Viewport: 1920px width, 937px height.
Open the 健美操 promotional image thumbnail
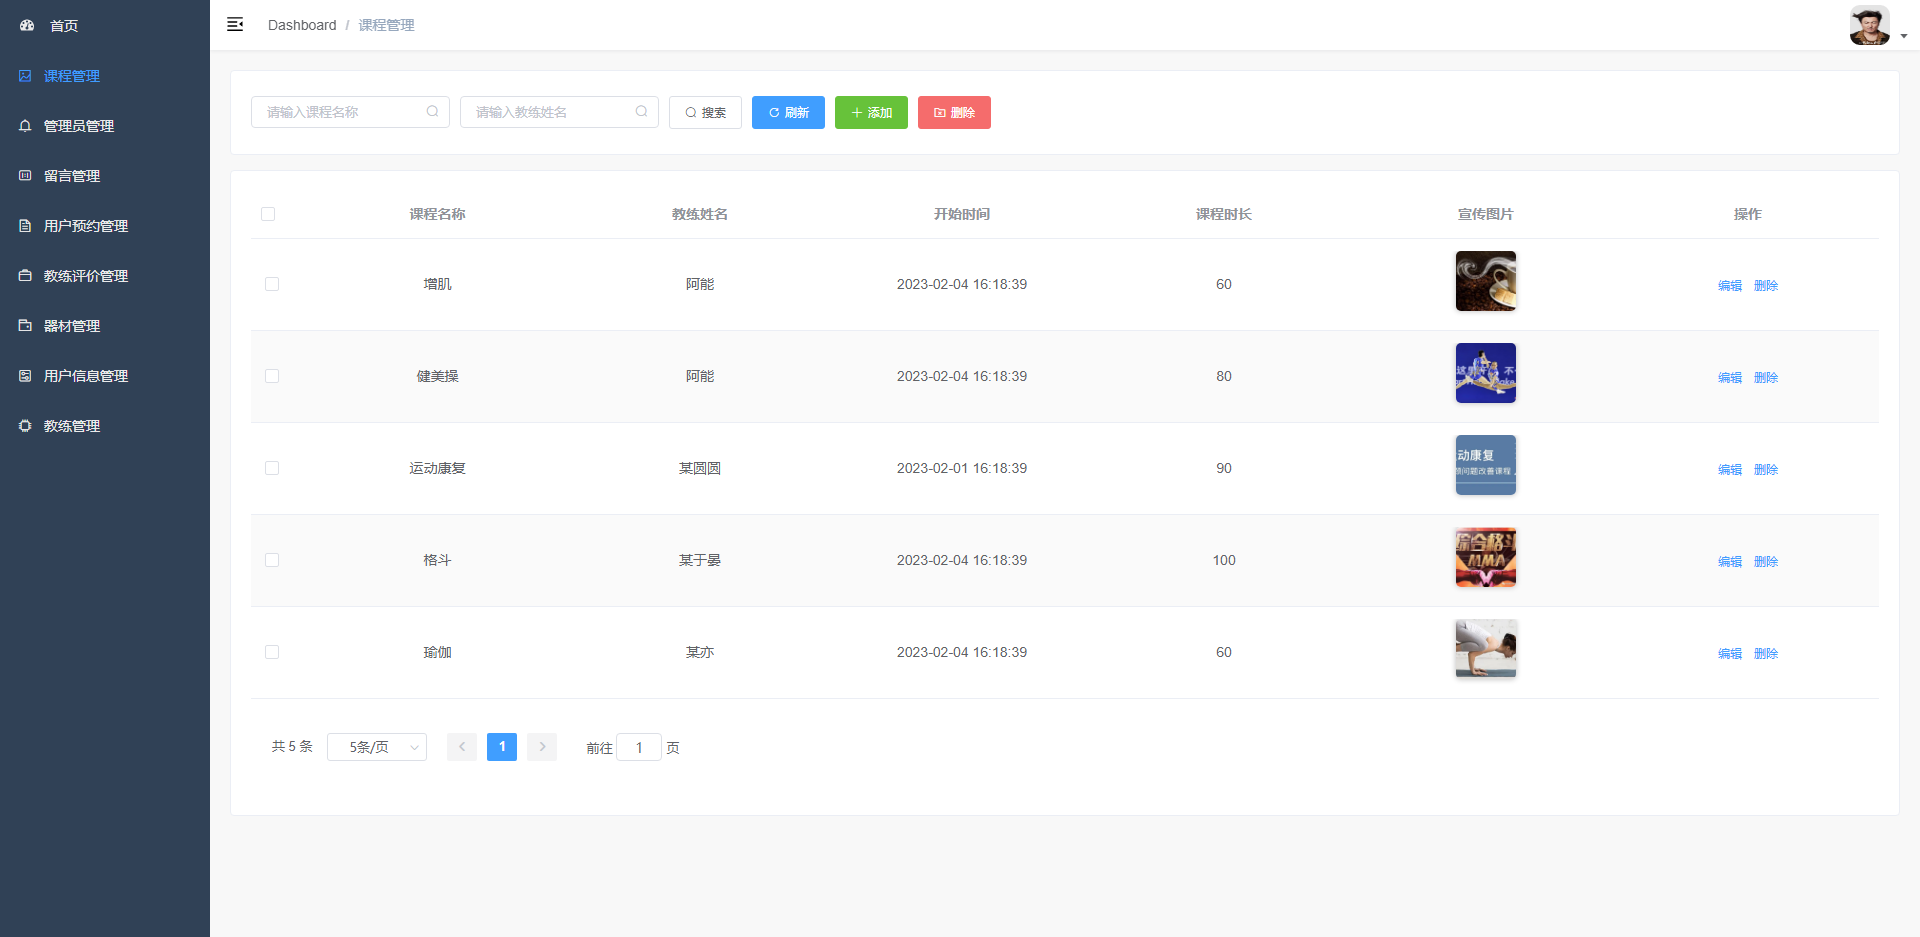[1485, 373]
